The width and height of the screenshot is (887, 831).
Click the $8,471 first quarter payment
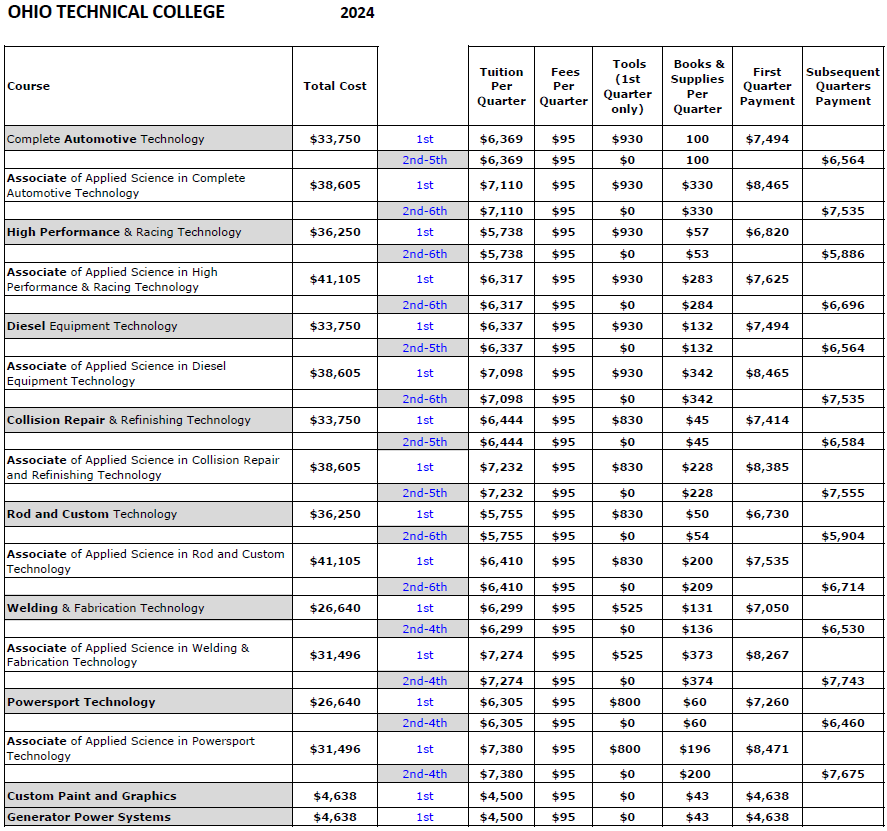[767, 749]
